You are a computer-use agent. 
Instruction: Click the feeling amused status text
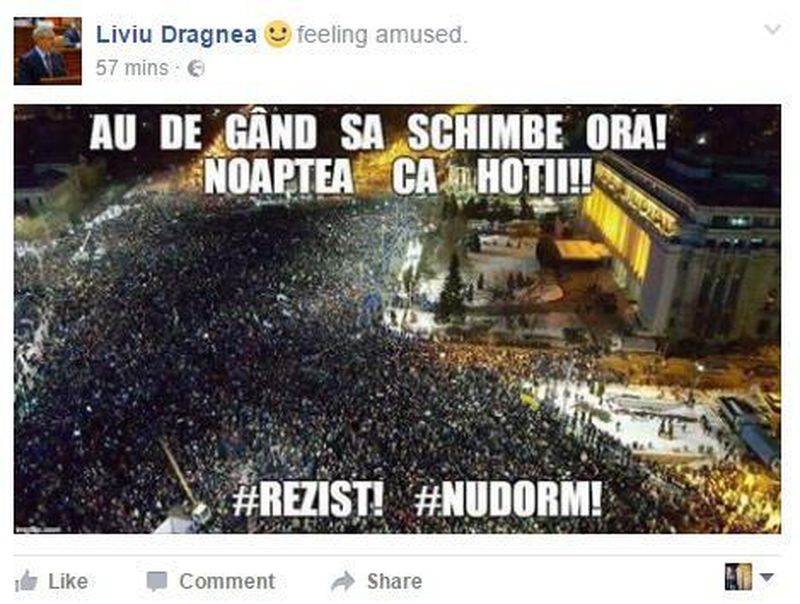[382, 35]
